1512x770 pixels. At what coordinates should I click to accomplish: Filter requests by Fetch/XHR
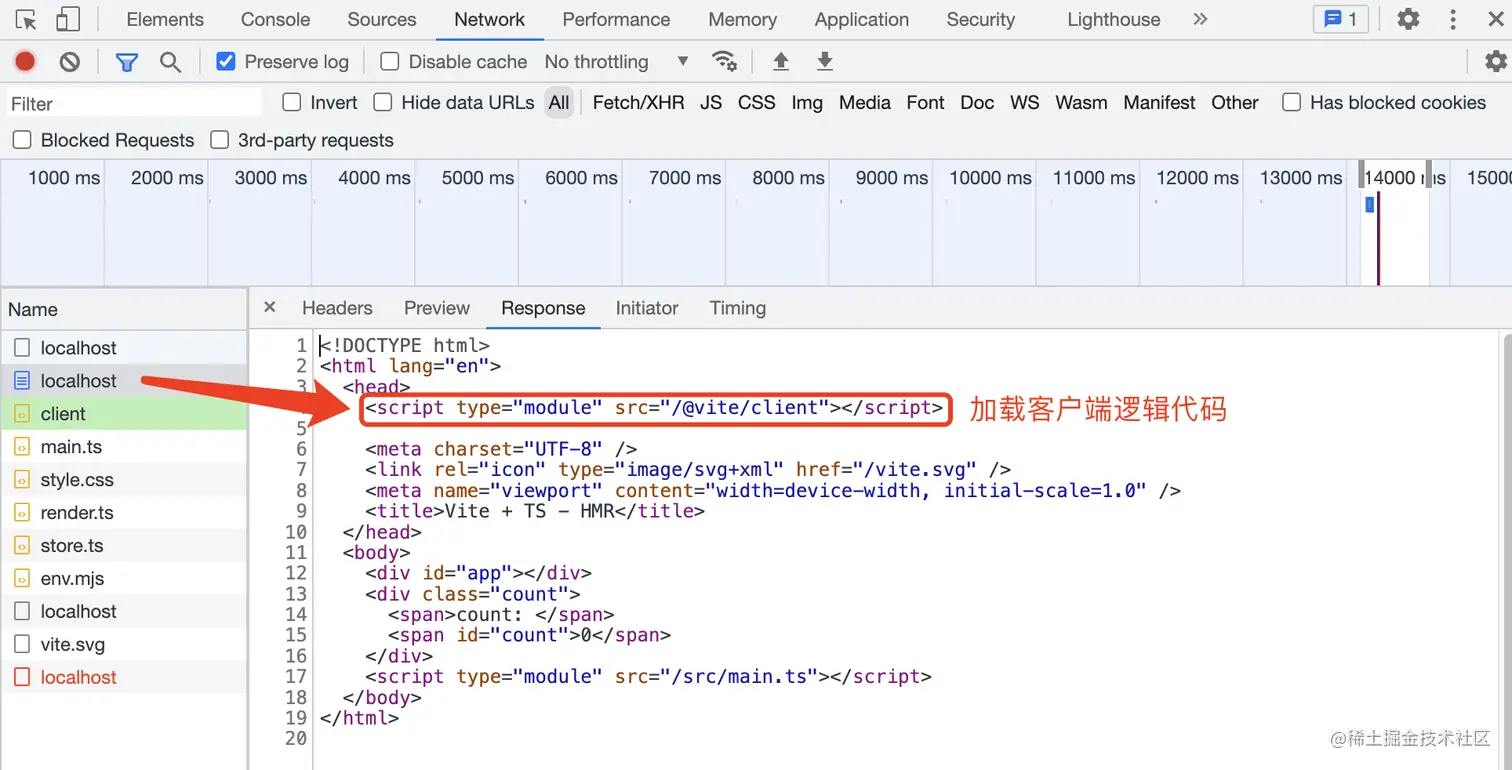[638, 102]
